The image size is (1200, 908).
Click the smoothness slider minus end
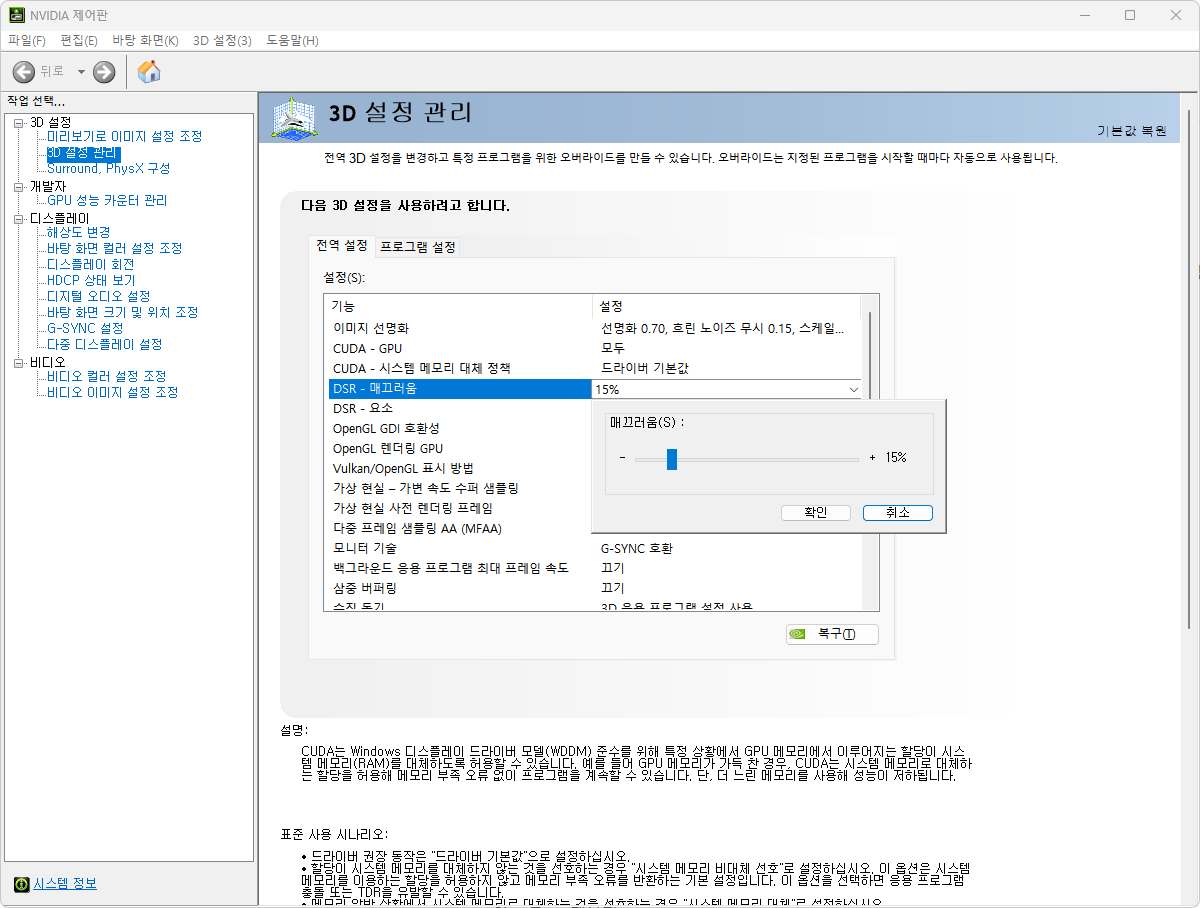(x=622, y=458)
